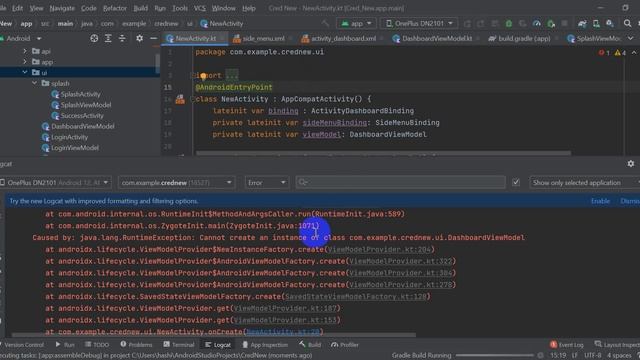Click the Search Everywhere magnifier icon
This screenshot has width=640, height=360.
pyautogui.click(x=627, y=24)
